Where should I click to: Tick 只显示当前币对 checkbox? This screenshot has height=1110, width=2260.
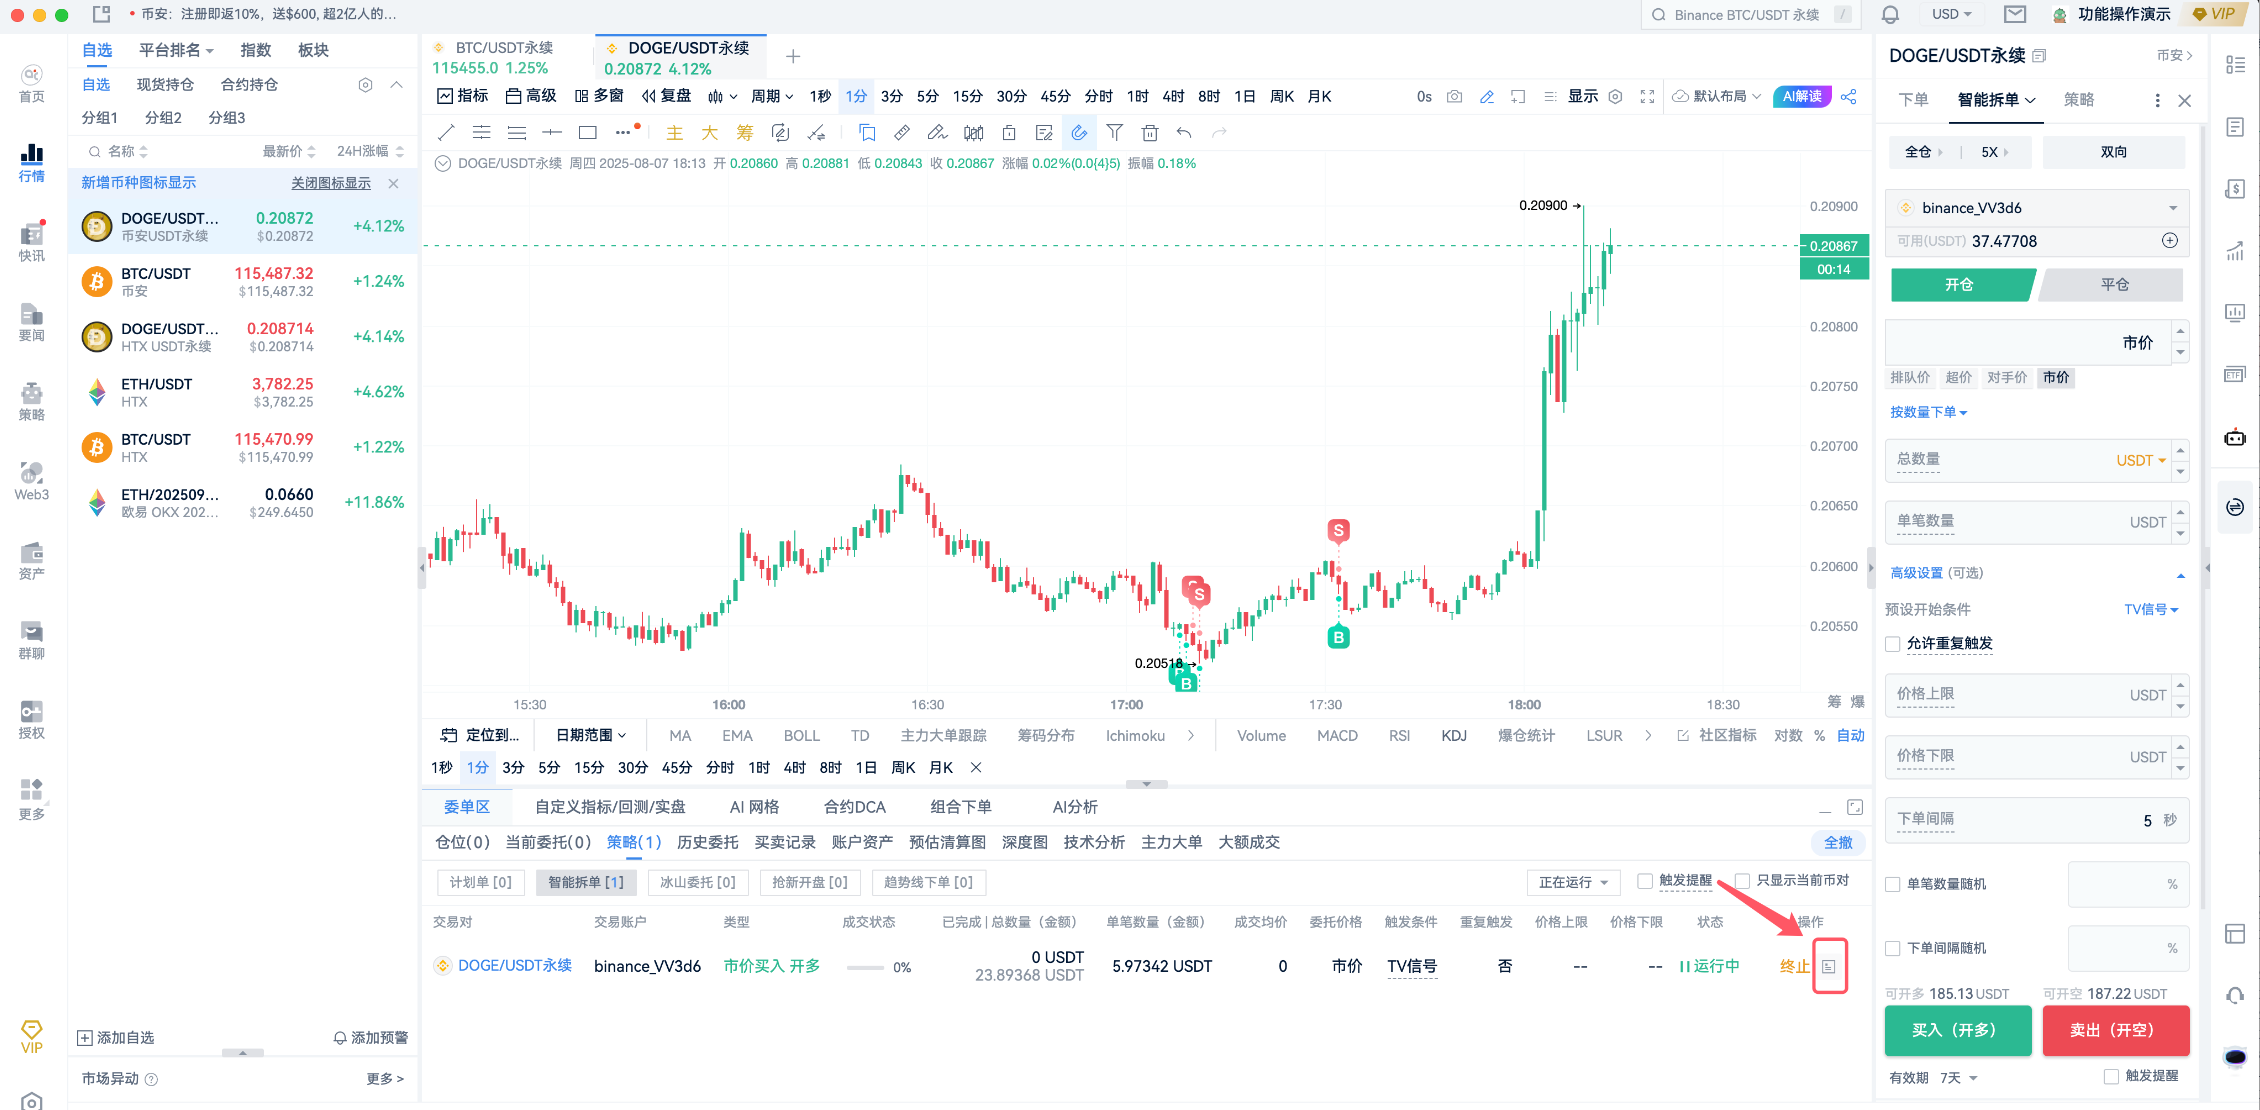click(1742, 880)
